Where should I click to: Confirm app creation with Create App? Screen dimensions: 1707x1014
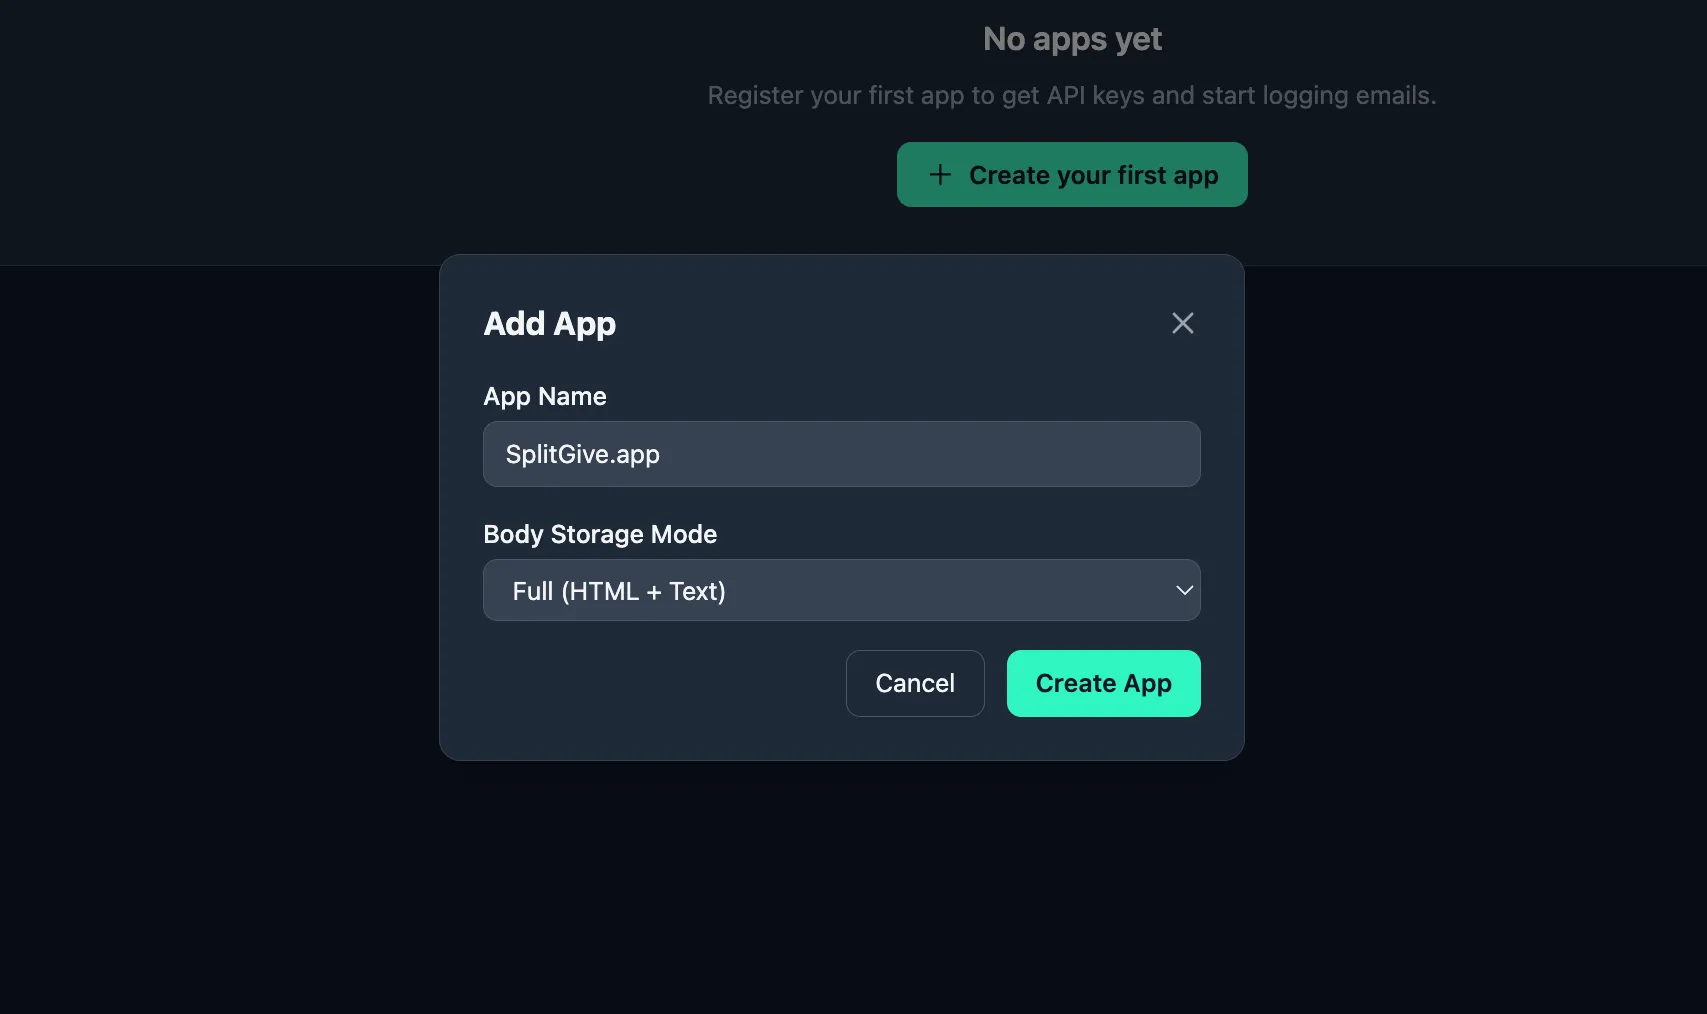pyautogui.click(x=1103, y=683)
